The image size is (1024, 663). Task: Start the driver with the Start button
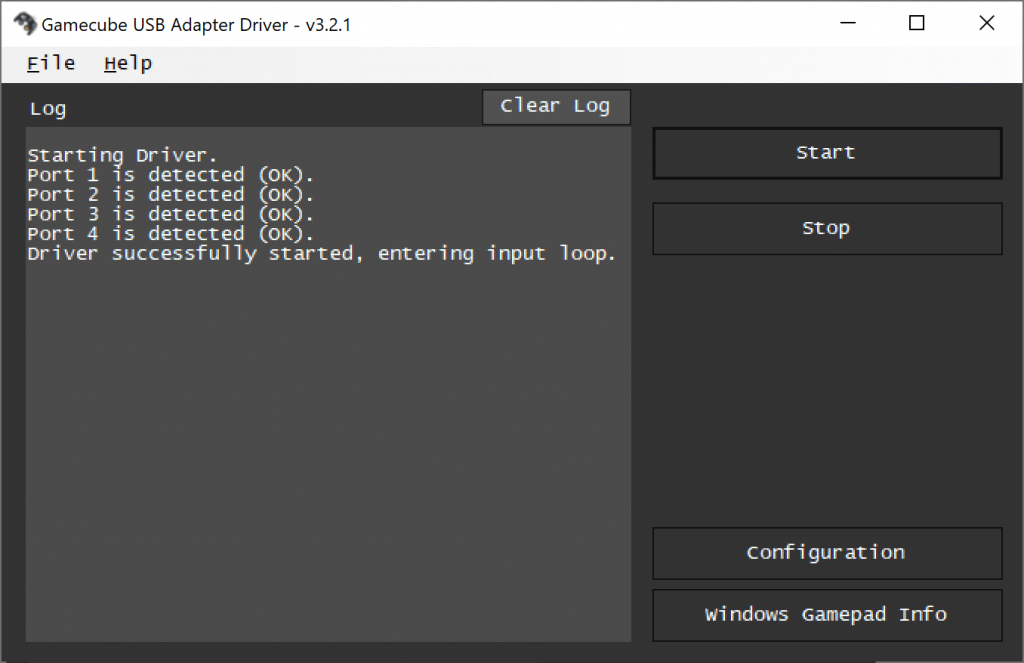[826, 153]
